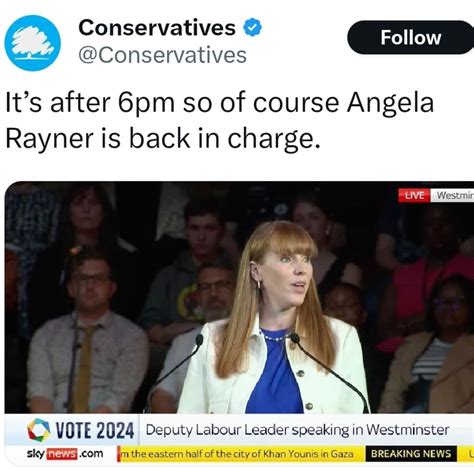Open the Conservatives tree logo profile picture
Image resolution: width=474 pixels, height=474 pixels.
33,43
